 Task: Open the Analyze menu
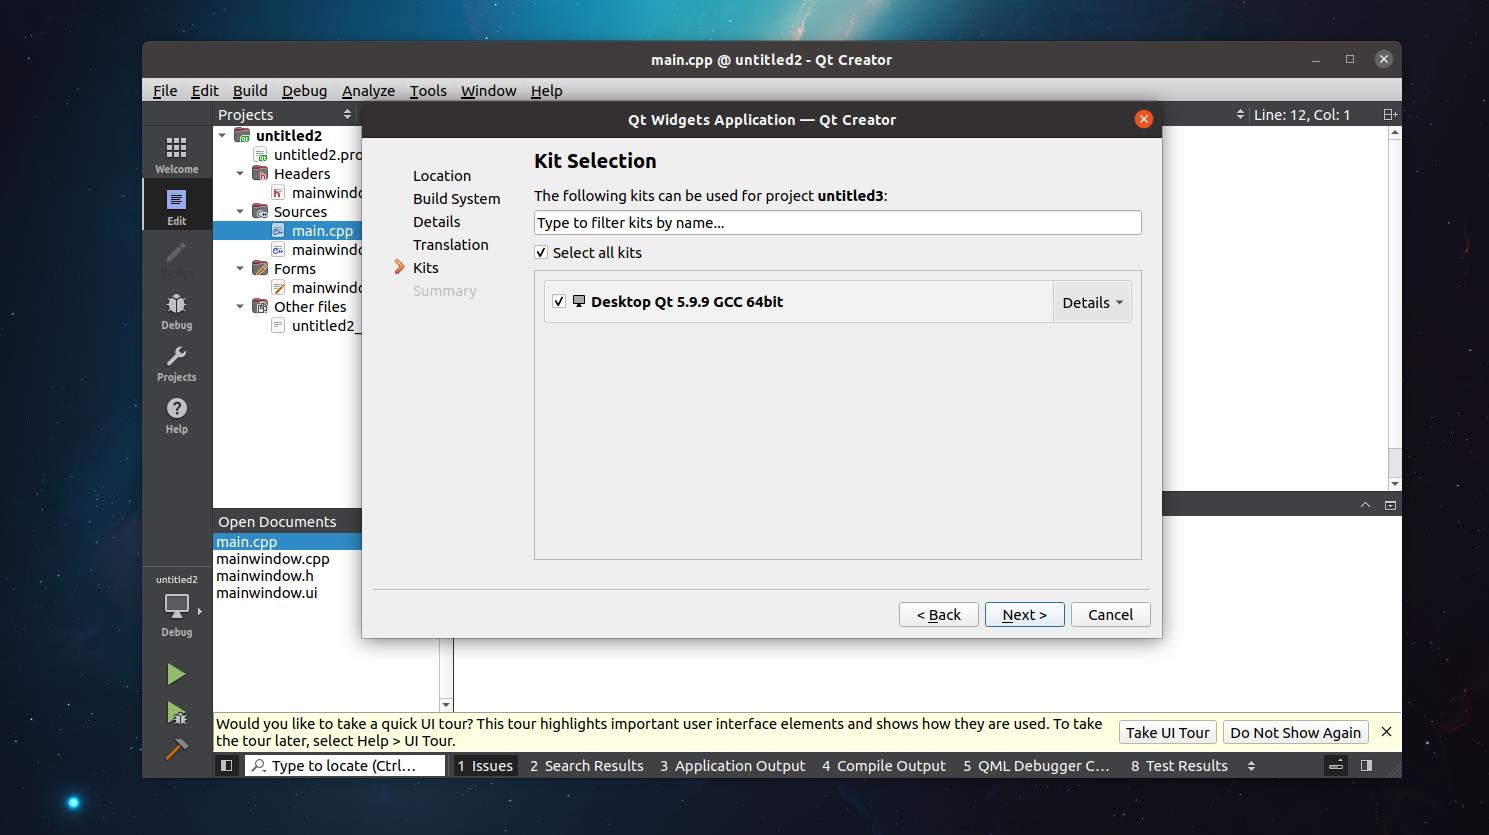coord(368,90)
